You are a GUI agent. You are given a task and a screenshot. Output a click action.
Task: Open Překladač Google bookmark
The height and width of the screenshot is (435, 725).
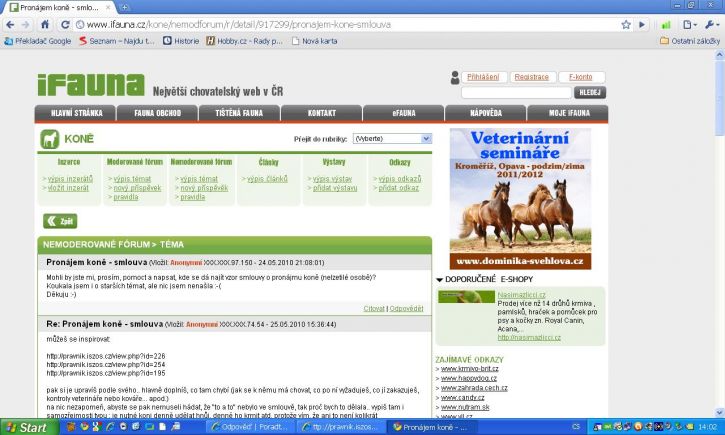pyautogui.click(x=37, y=41)
